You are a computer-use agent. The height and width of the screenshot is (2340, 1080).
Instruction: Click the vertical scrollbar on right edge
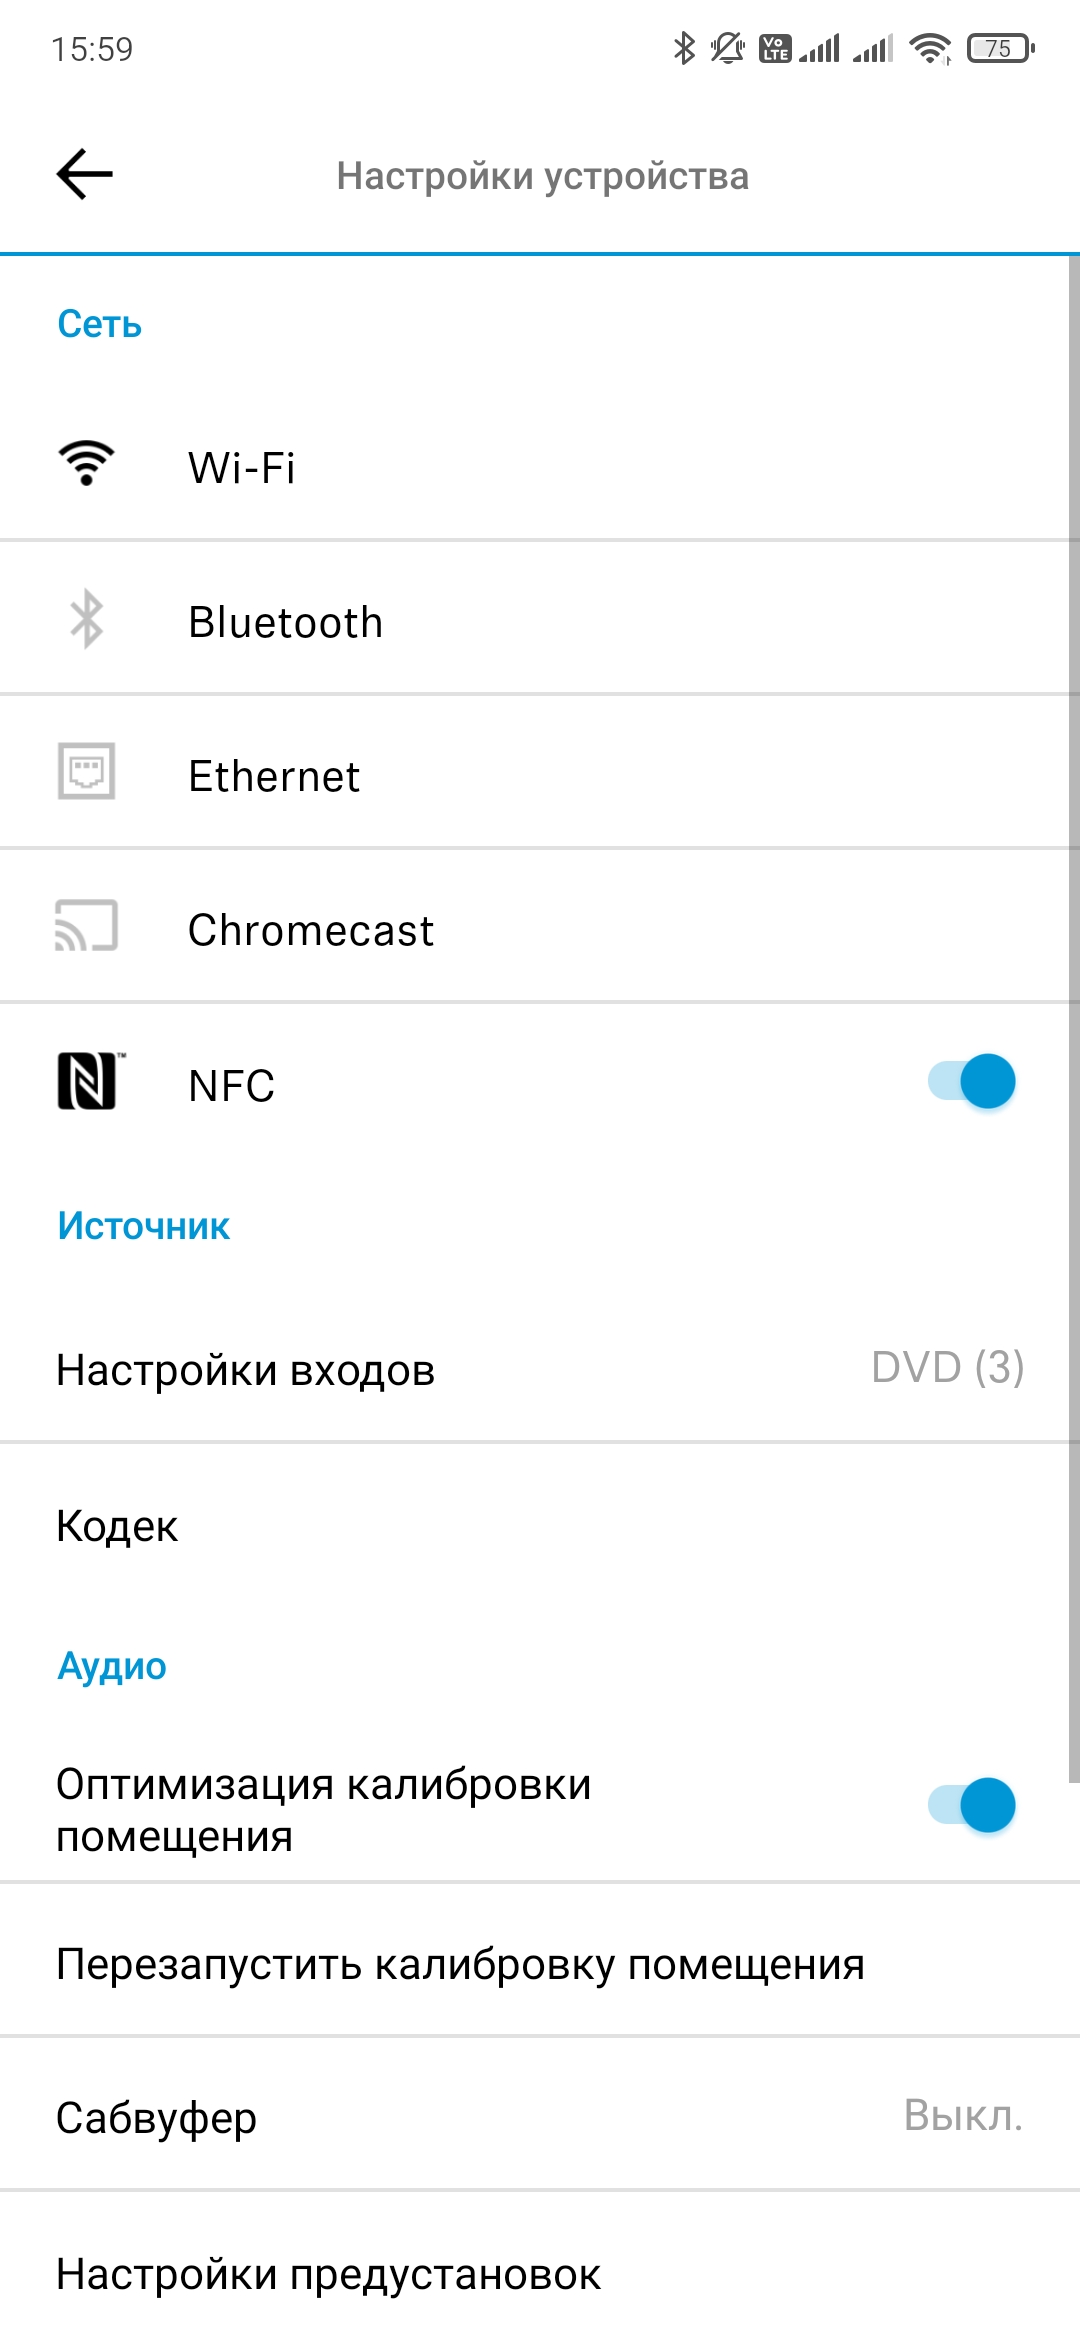pos(1074,1000)
